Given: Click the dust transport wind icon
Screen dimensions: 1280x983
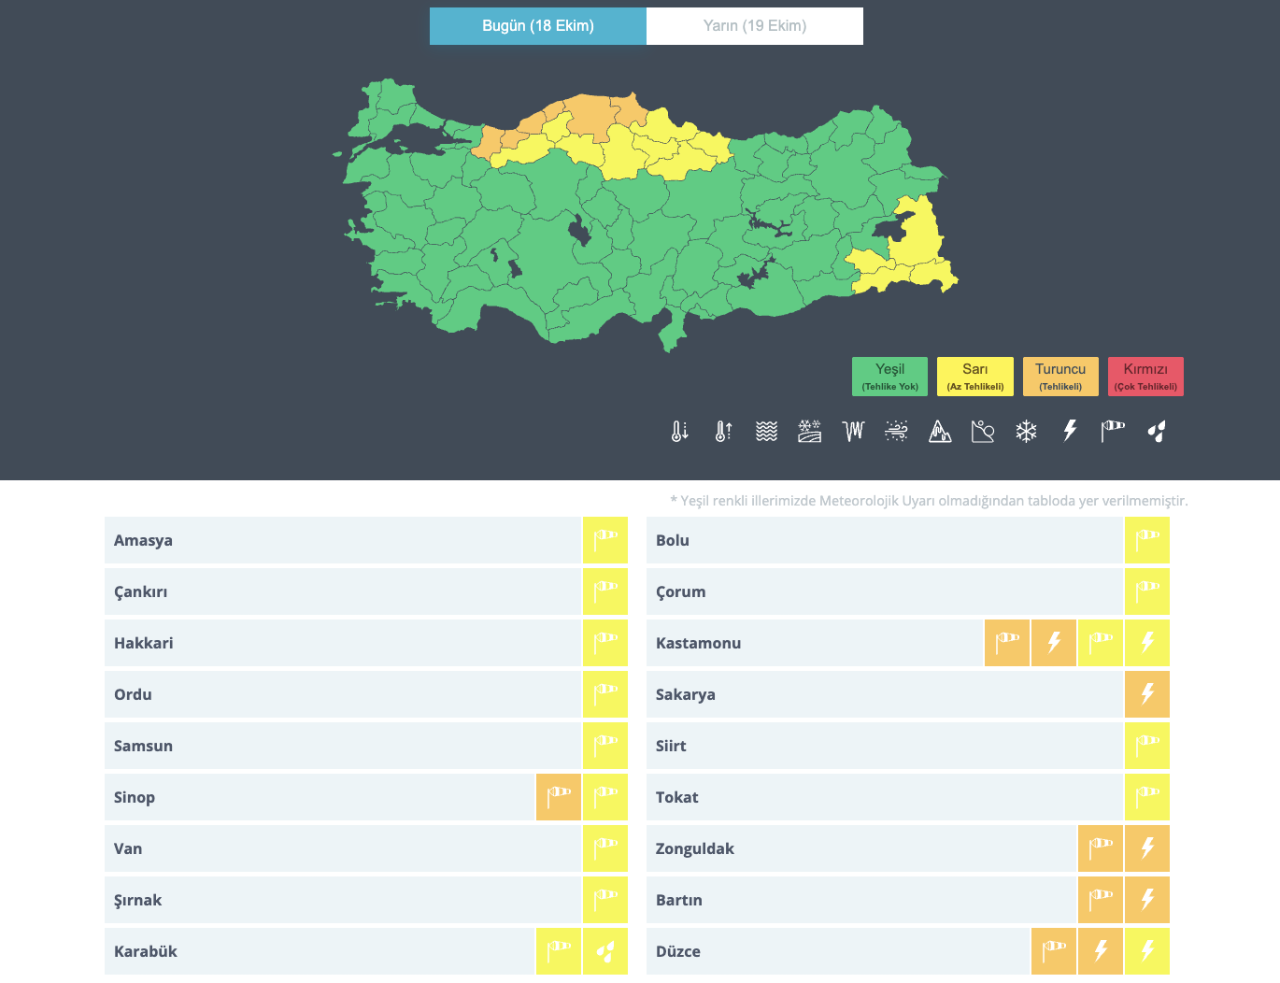Looking at the screenshot, I should pos(896,431).
